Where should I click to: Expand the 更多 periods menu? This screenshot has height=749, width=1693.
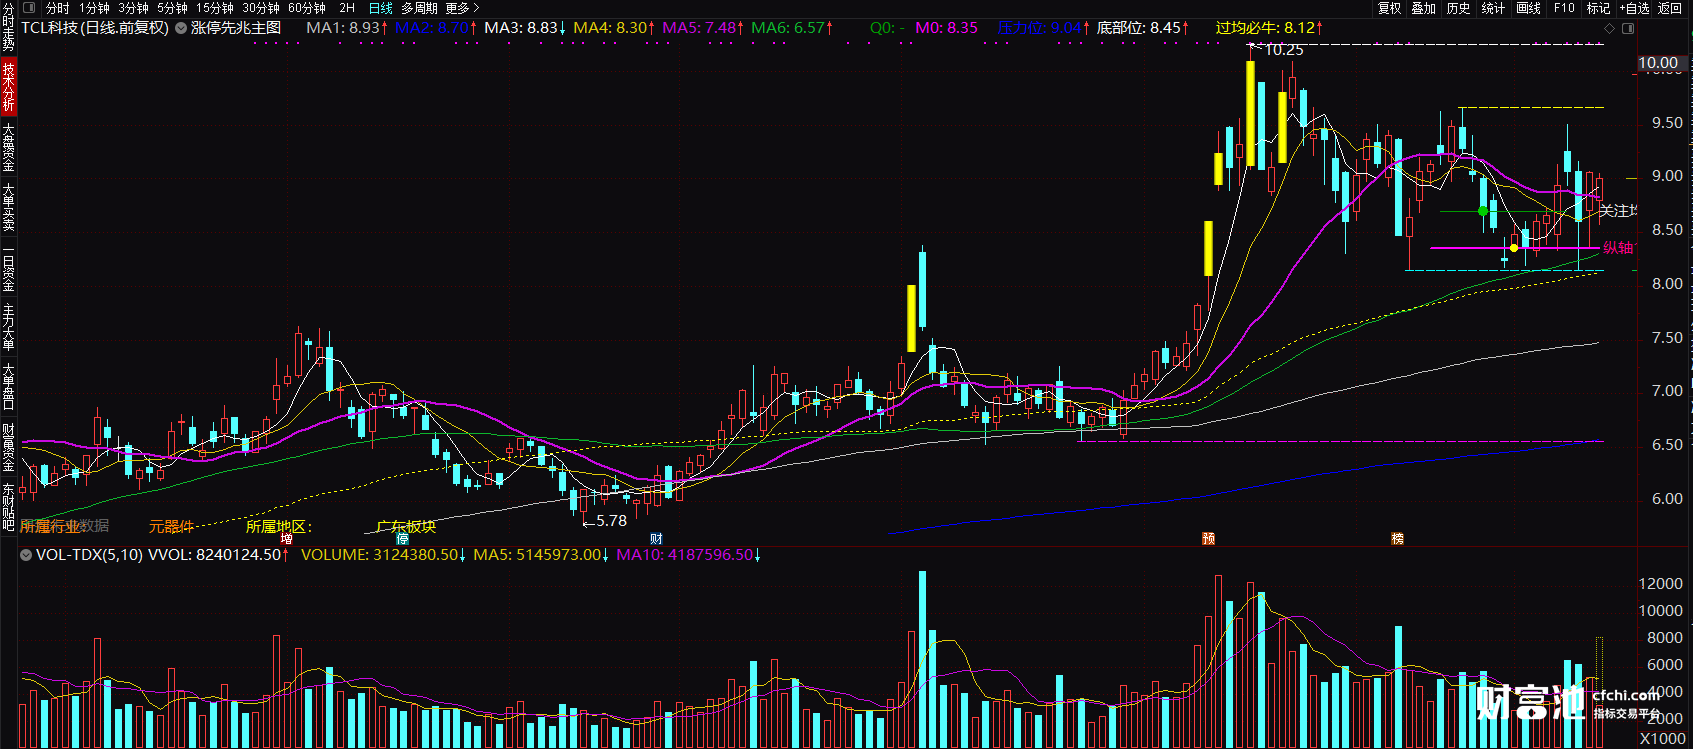(x=462, y=8)
